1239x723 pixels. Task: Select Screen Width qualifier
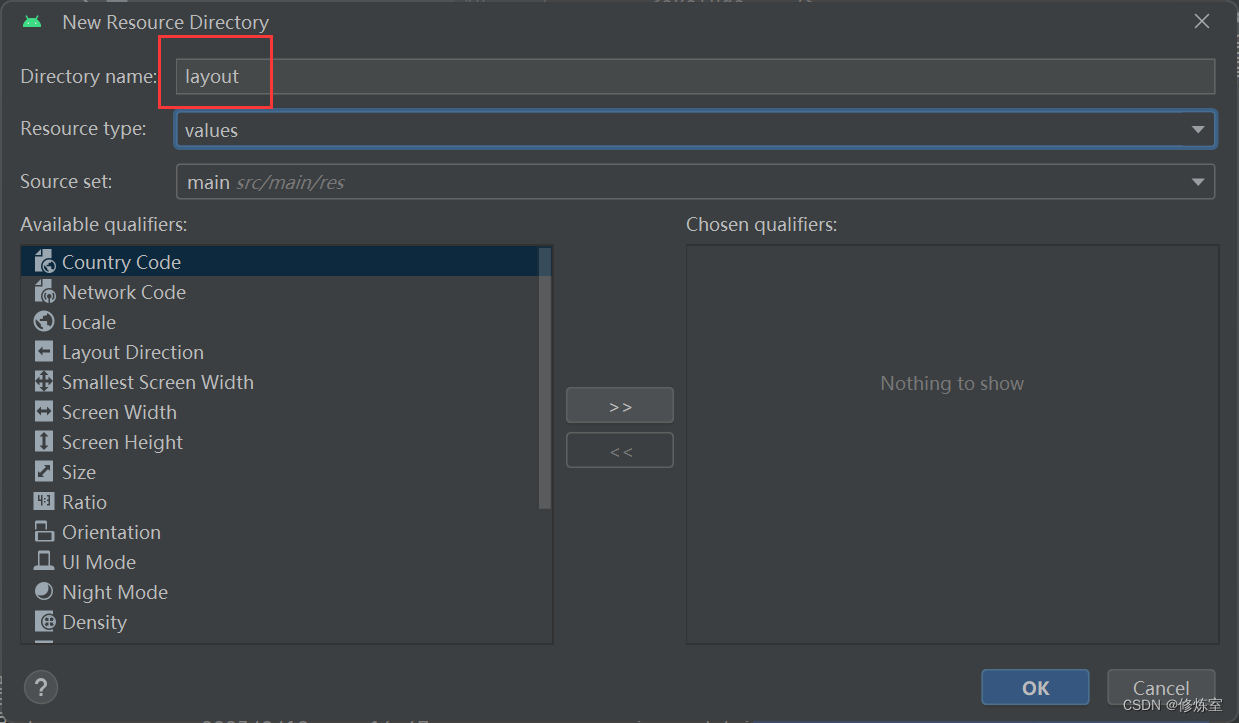point(280,412)
